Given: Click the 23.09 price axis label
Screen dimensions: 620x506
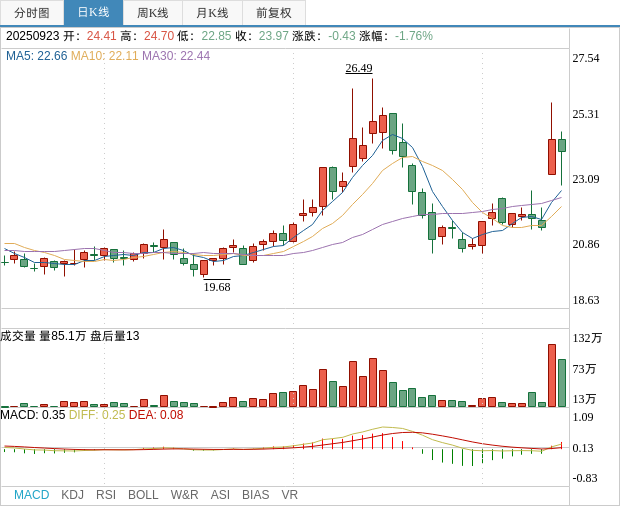Looking at the screenshot, I should point(586,179).
